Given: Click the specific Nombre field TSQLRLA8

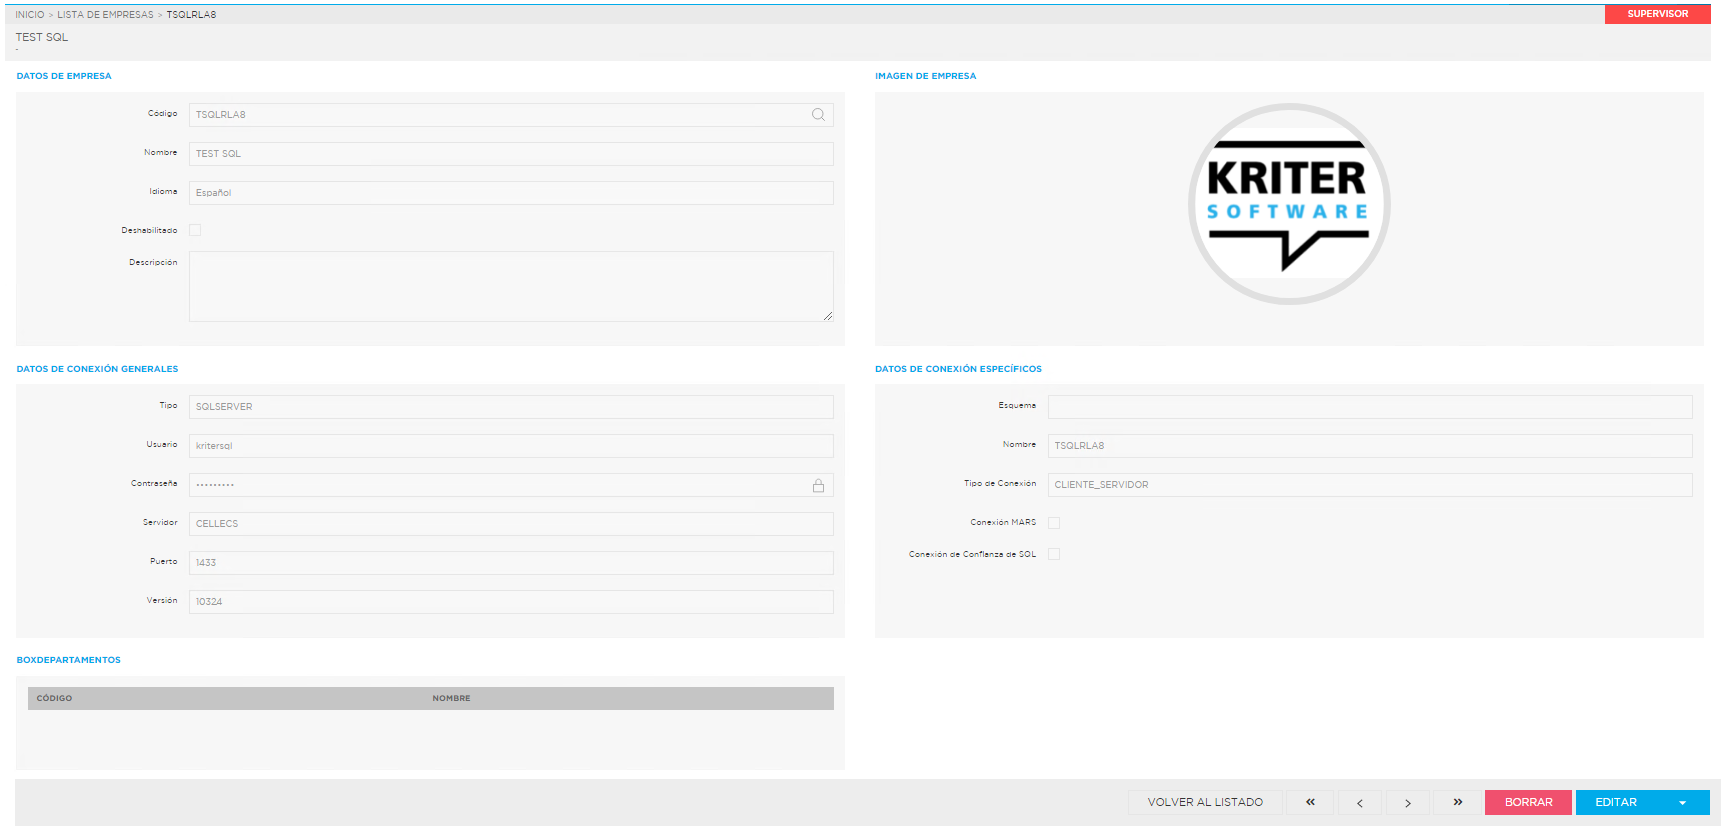Looking at the screenshot, I should (1370, 446).
